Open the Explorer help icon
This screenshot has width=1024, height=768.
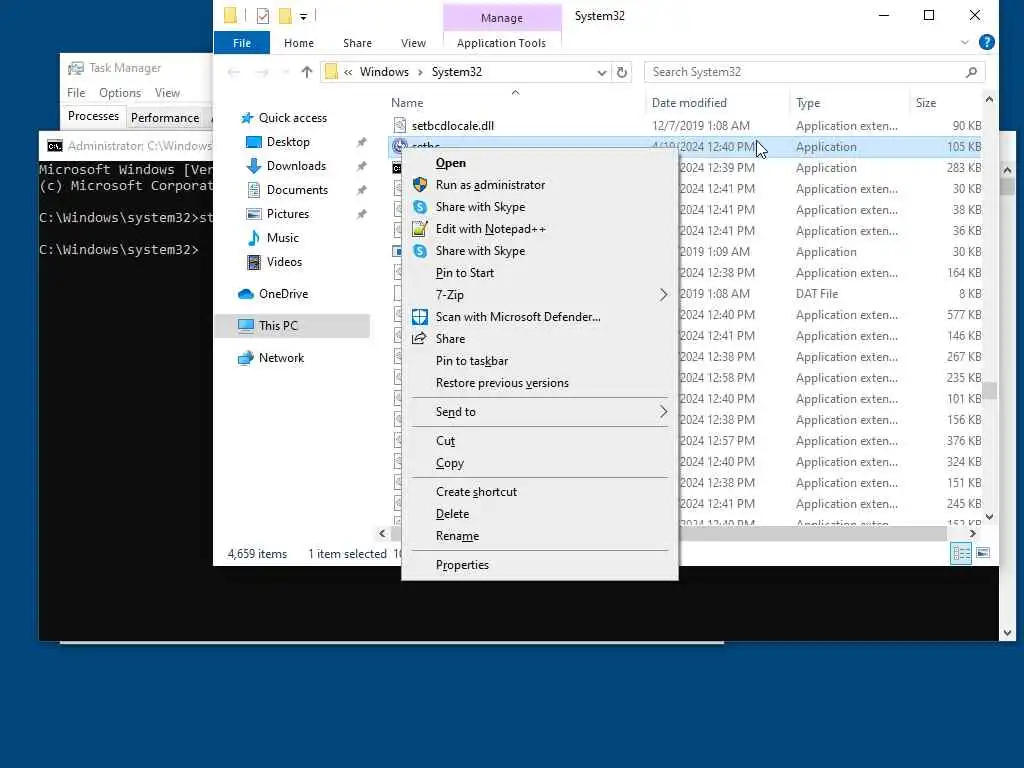[987, 42]
